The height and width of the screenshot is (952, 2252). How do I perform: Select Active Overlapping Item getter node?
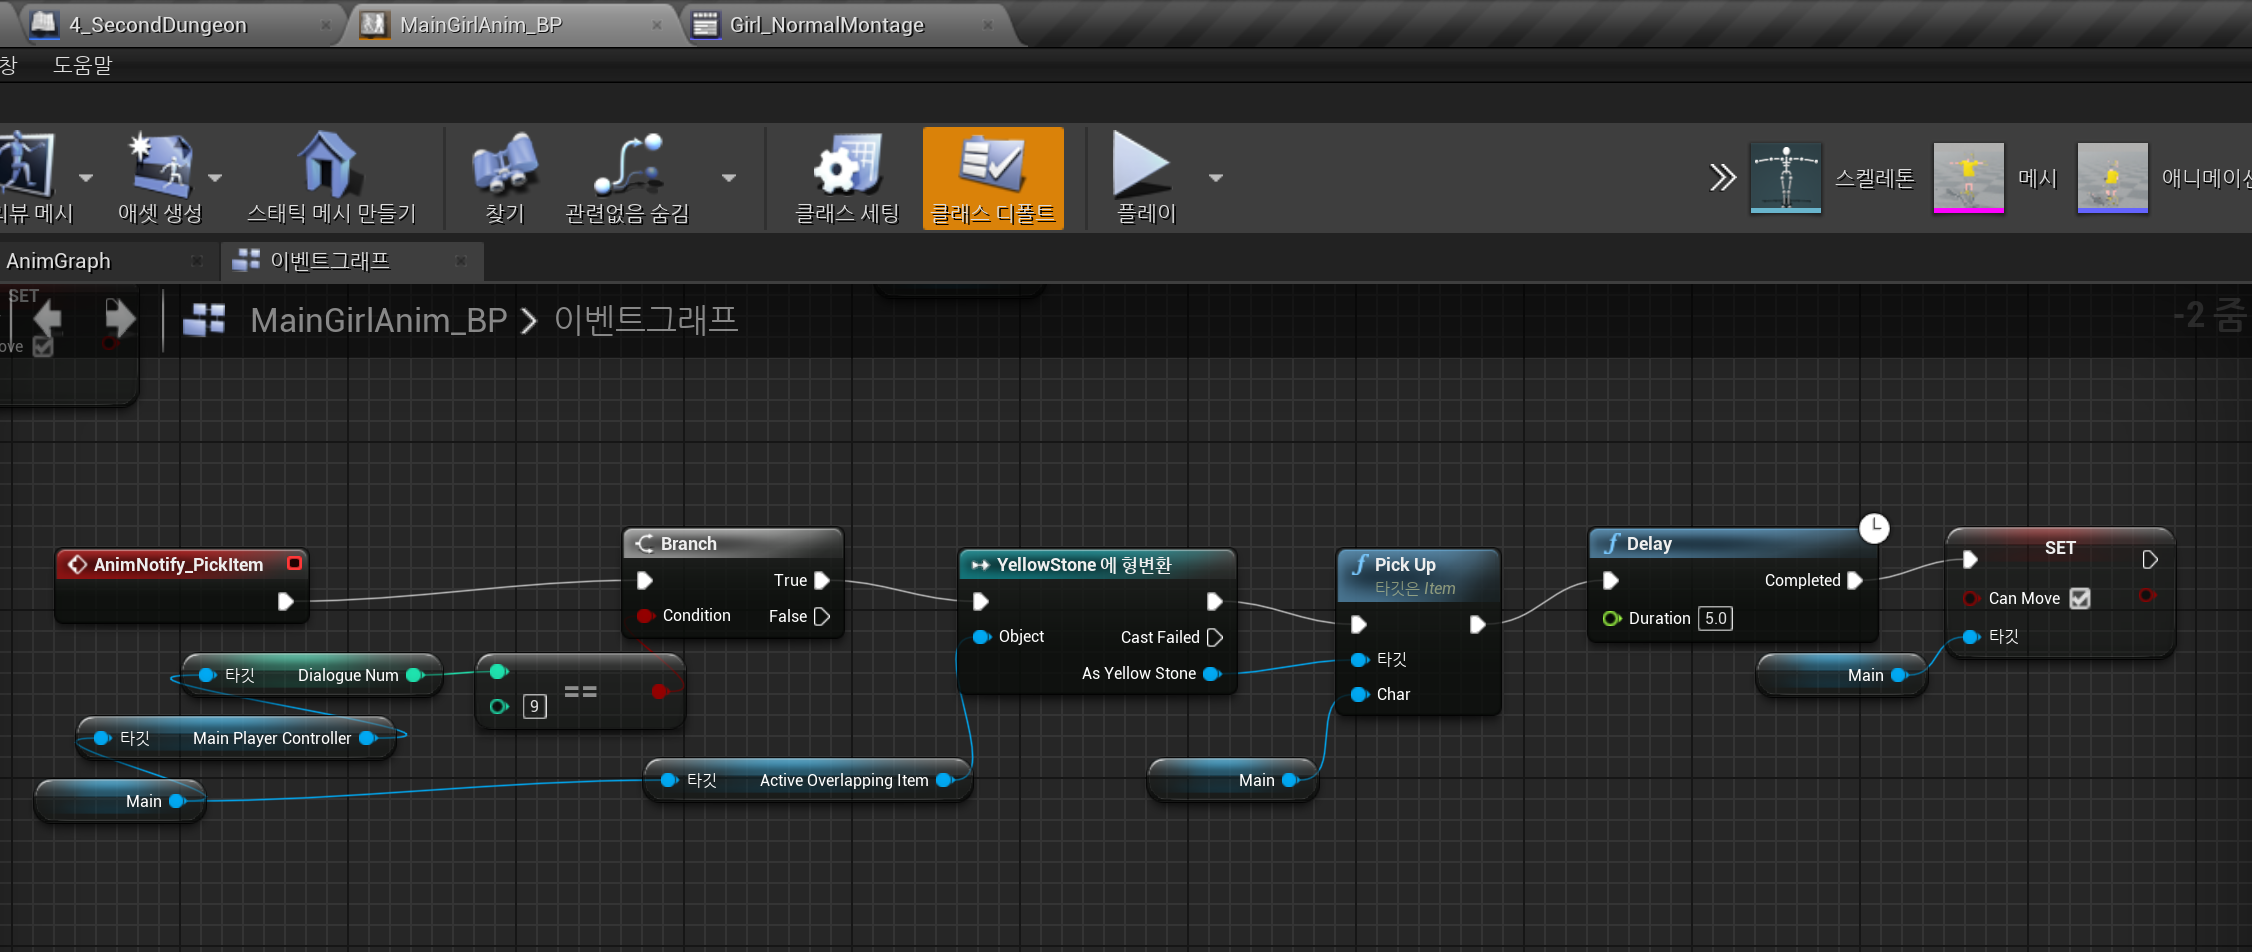pyautogui.click(x=808, y=780)
